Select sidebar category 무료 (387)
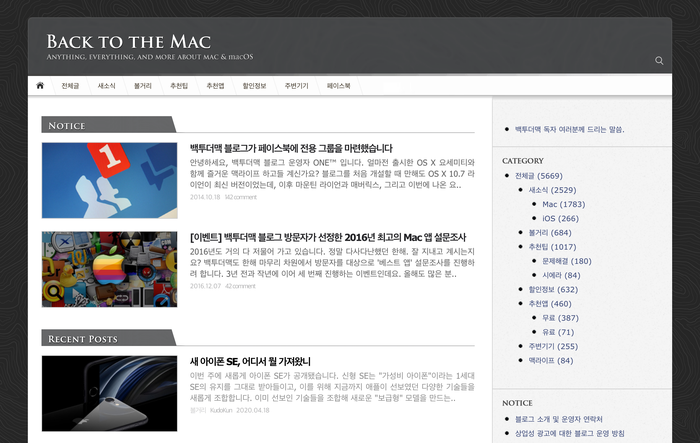Viewport: 700px width, 443px height. coord(560,318)
